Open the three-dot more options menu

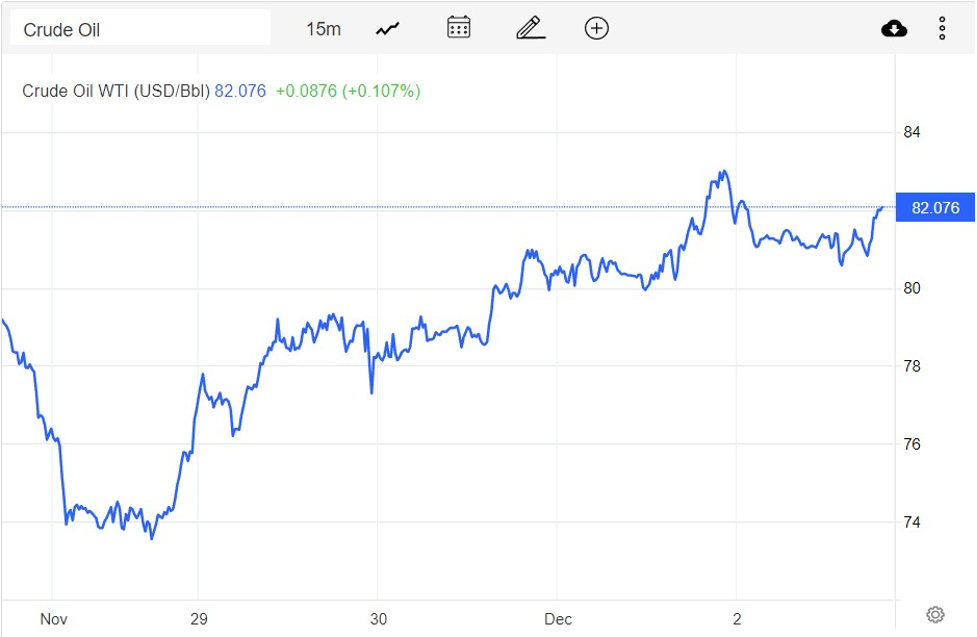[x=942, y=29]
